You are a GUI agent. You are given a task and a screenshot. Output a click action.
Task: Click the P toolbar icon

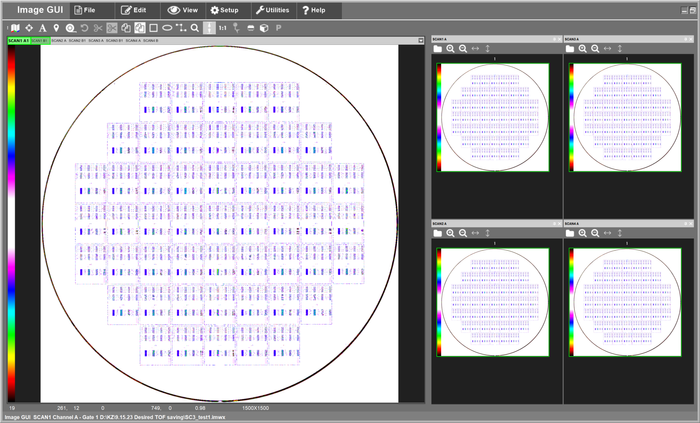[278, 28]
